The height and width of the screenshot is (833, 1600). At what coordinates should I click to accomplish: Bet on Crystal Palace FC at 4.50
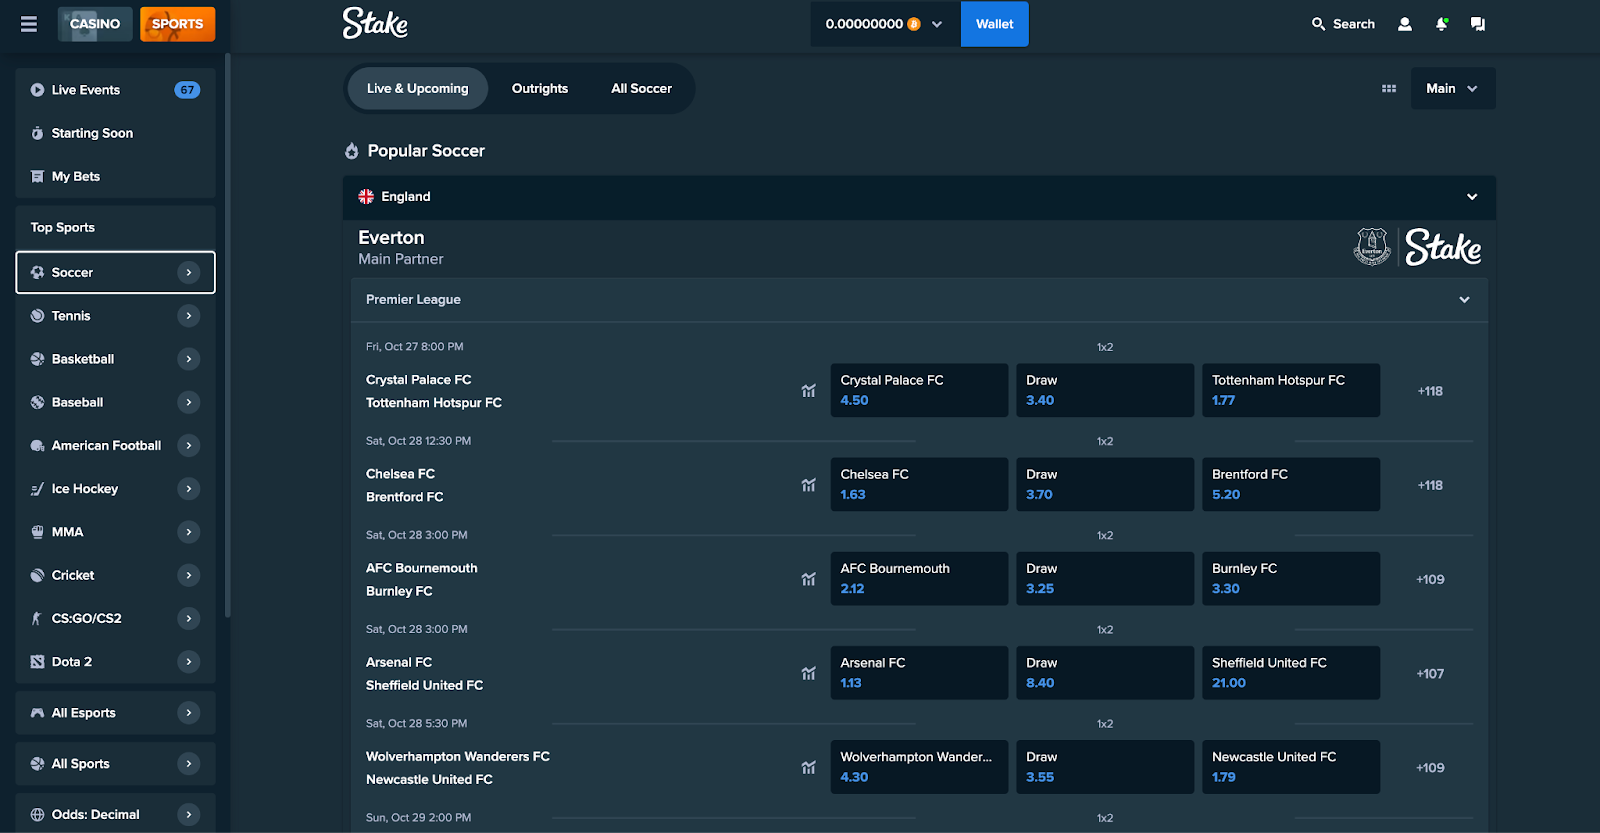click(x=919, y=390)
